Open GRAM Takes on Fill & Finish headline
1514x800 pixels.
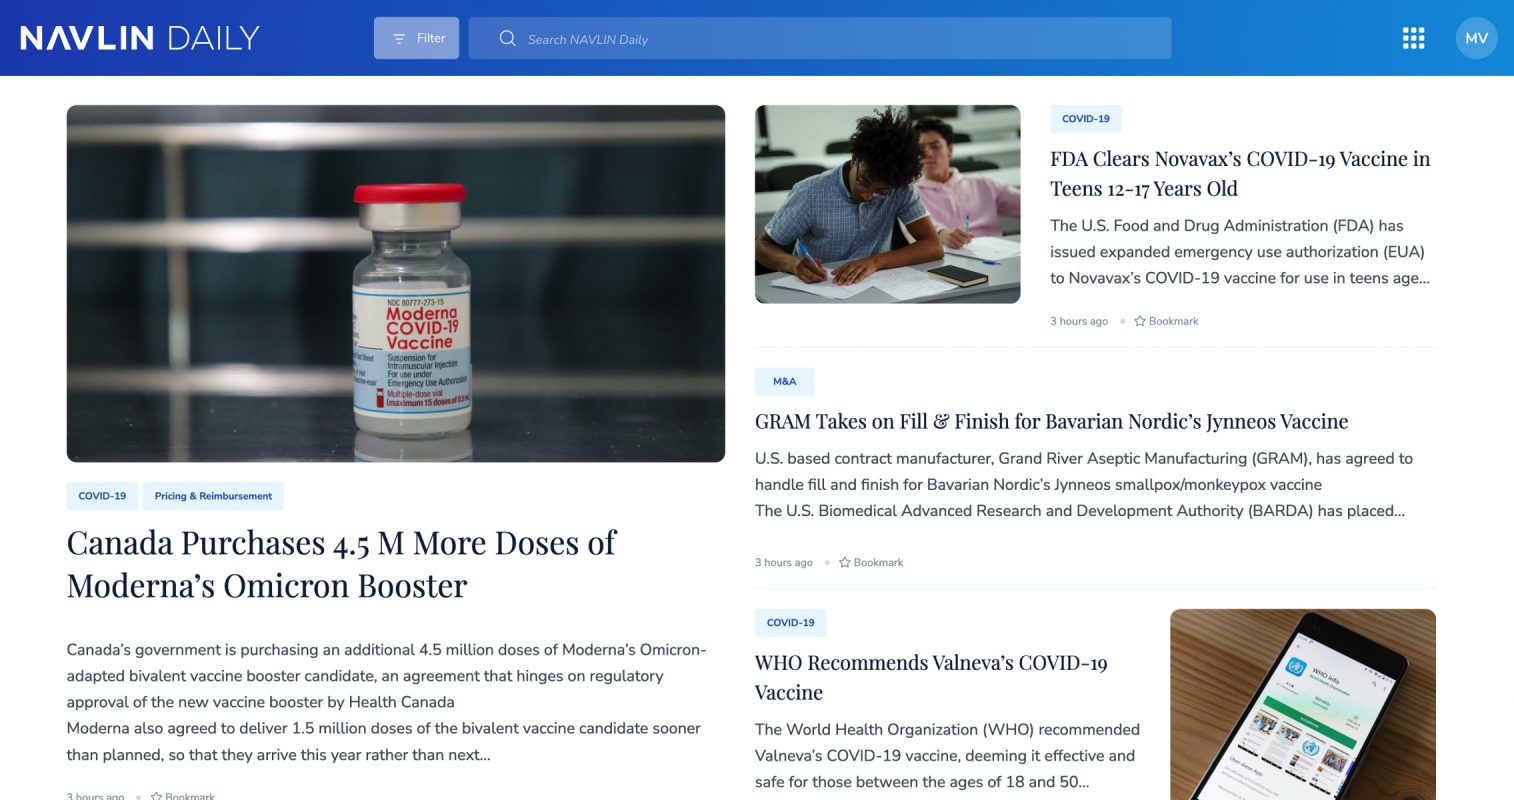(1051, 421)
